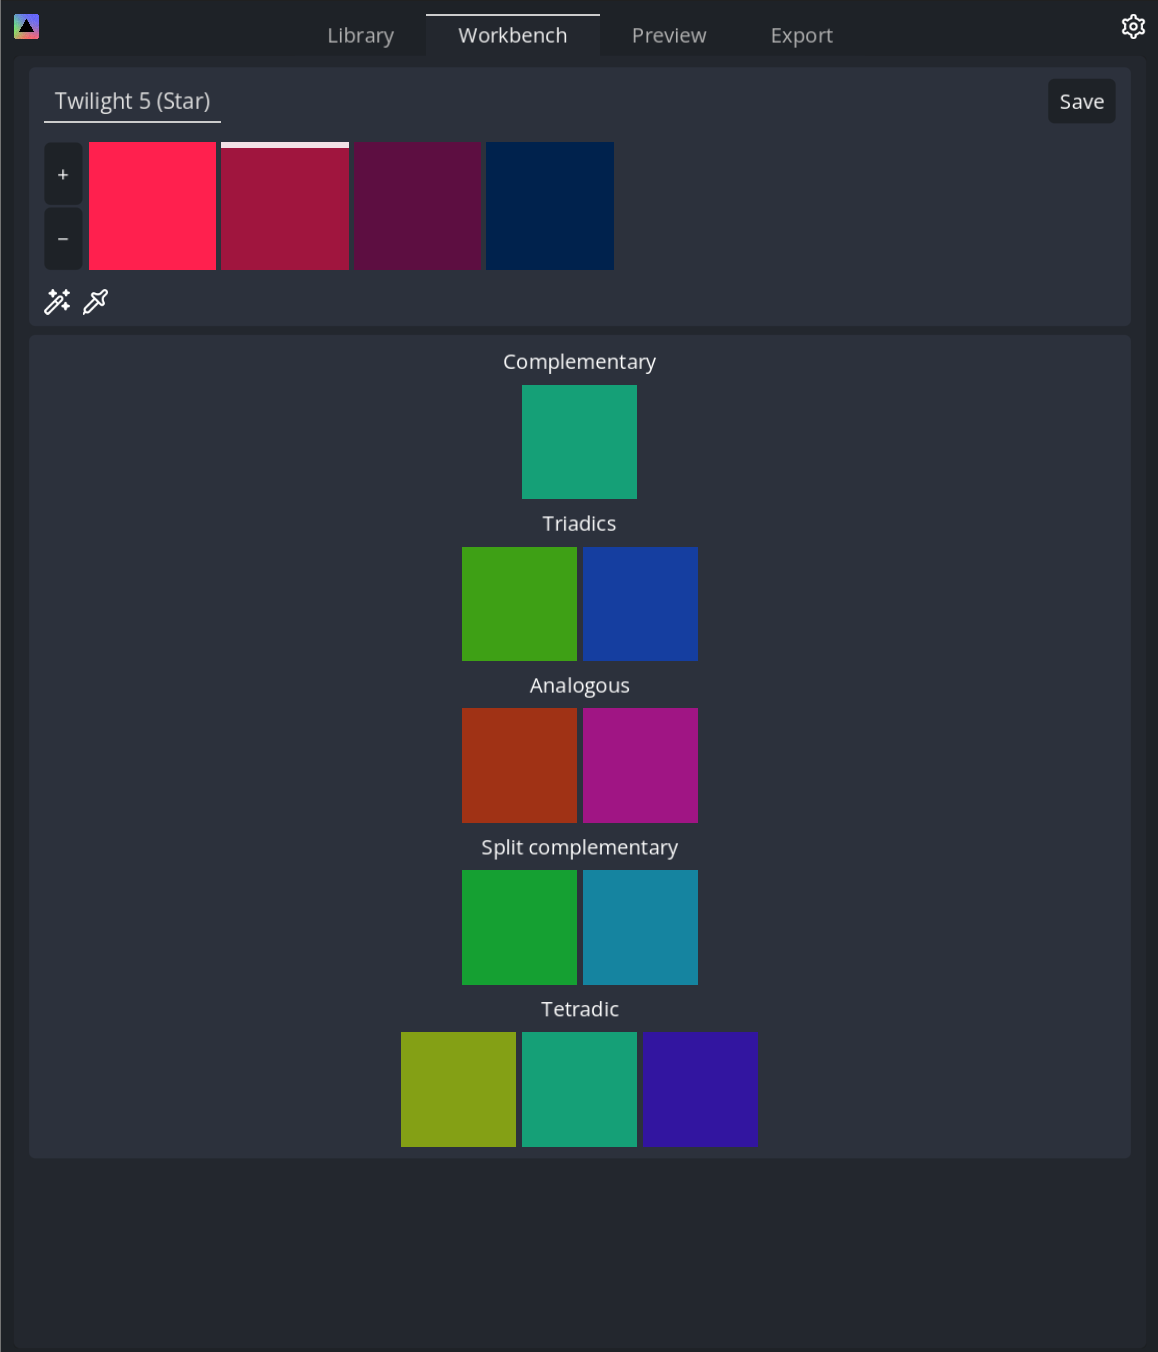
Task: Pick the cyan Split complementary swatch
Action: [x=640, y=927]
